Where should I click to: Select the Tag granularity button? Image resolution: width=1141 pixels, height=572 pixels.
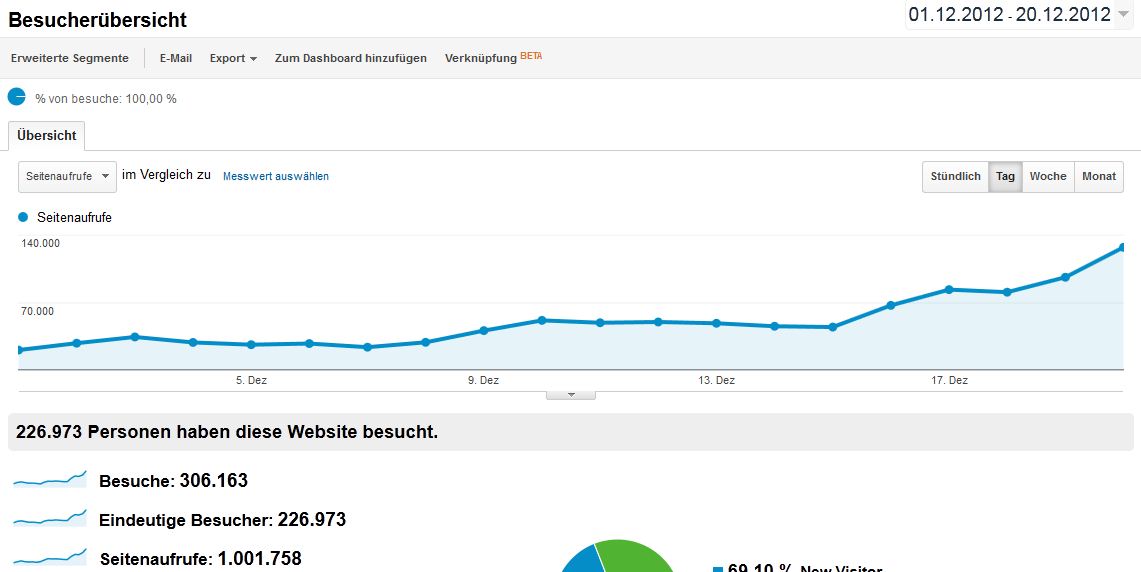point(1005,176)
